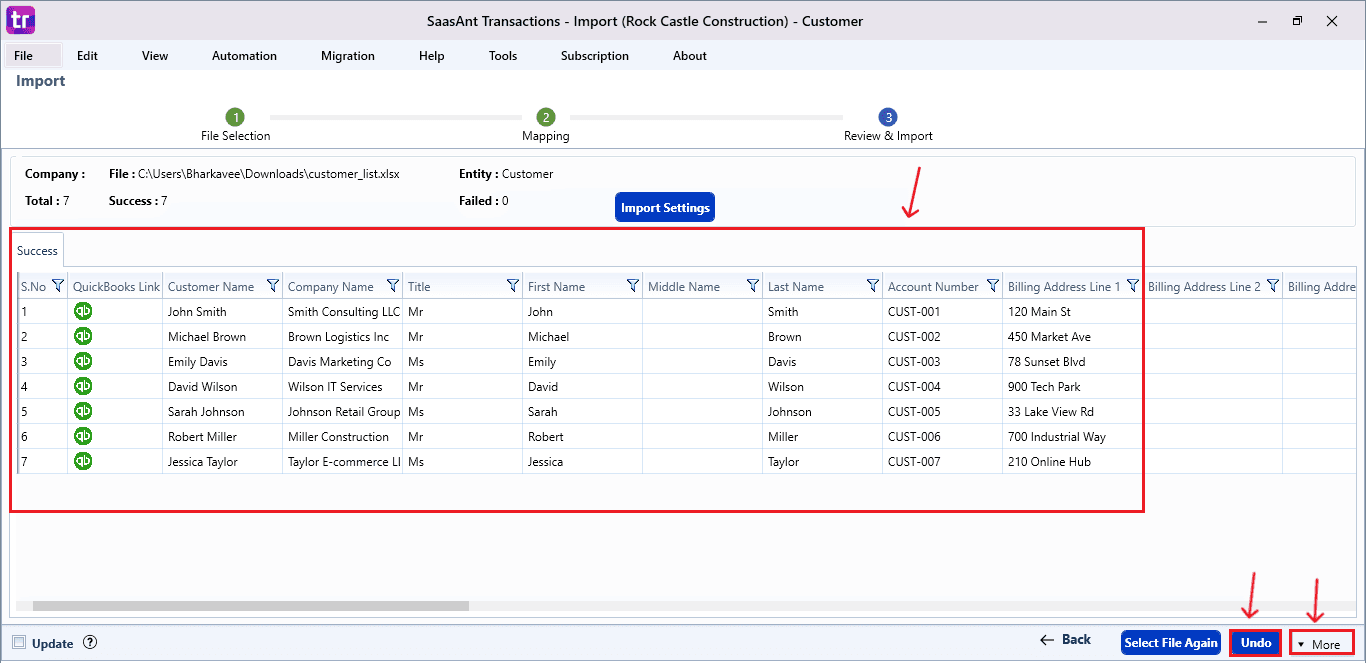Open QuickBooks link for Michael Brown
Viewport: 1366px width, 663px height.
(83, 336)
